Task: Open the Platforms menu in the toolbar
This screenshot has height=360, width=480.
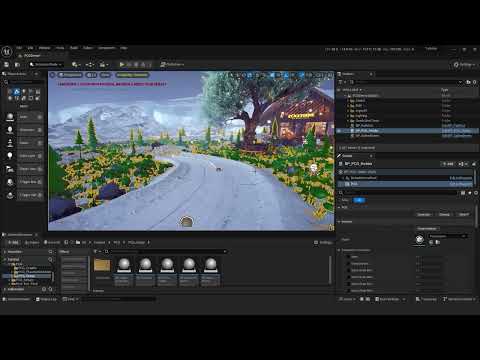Action: [172, 64]
